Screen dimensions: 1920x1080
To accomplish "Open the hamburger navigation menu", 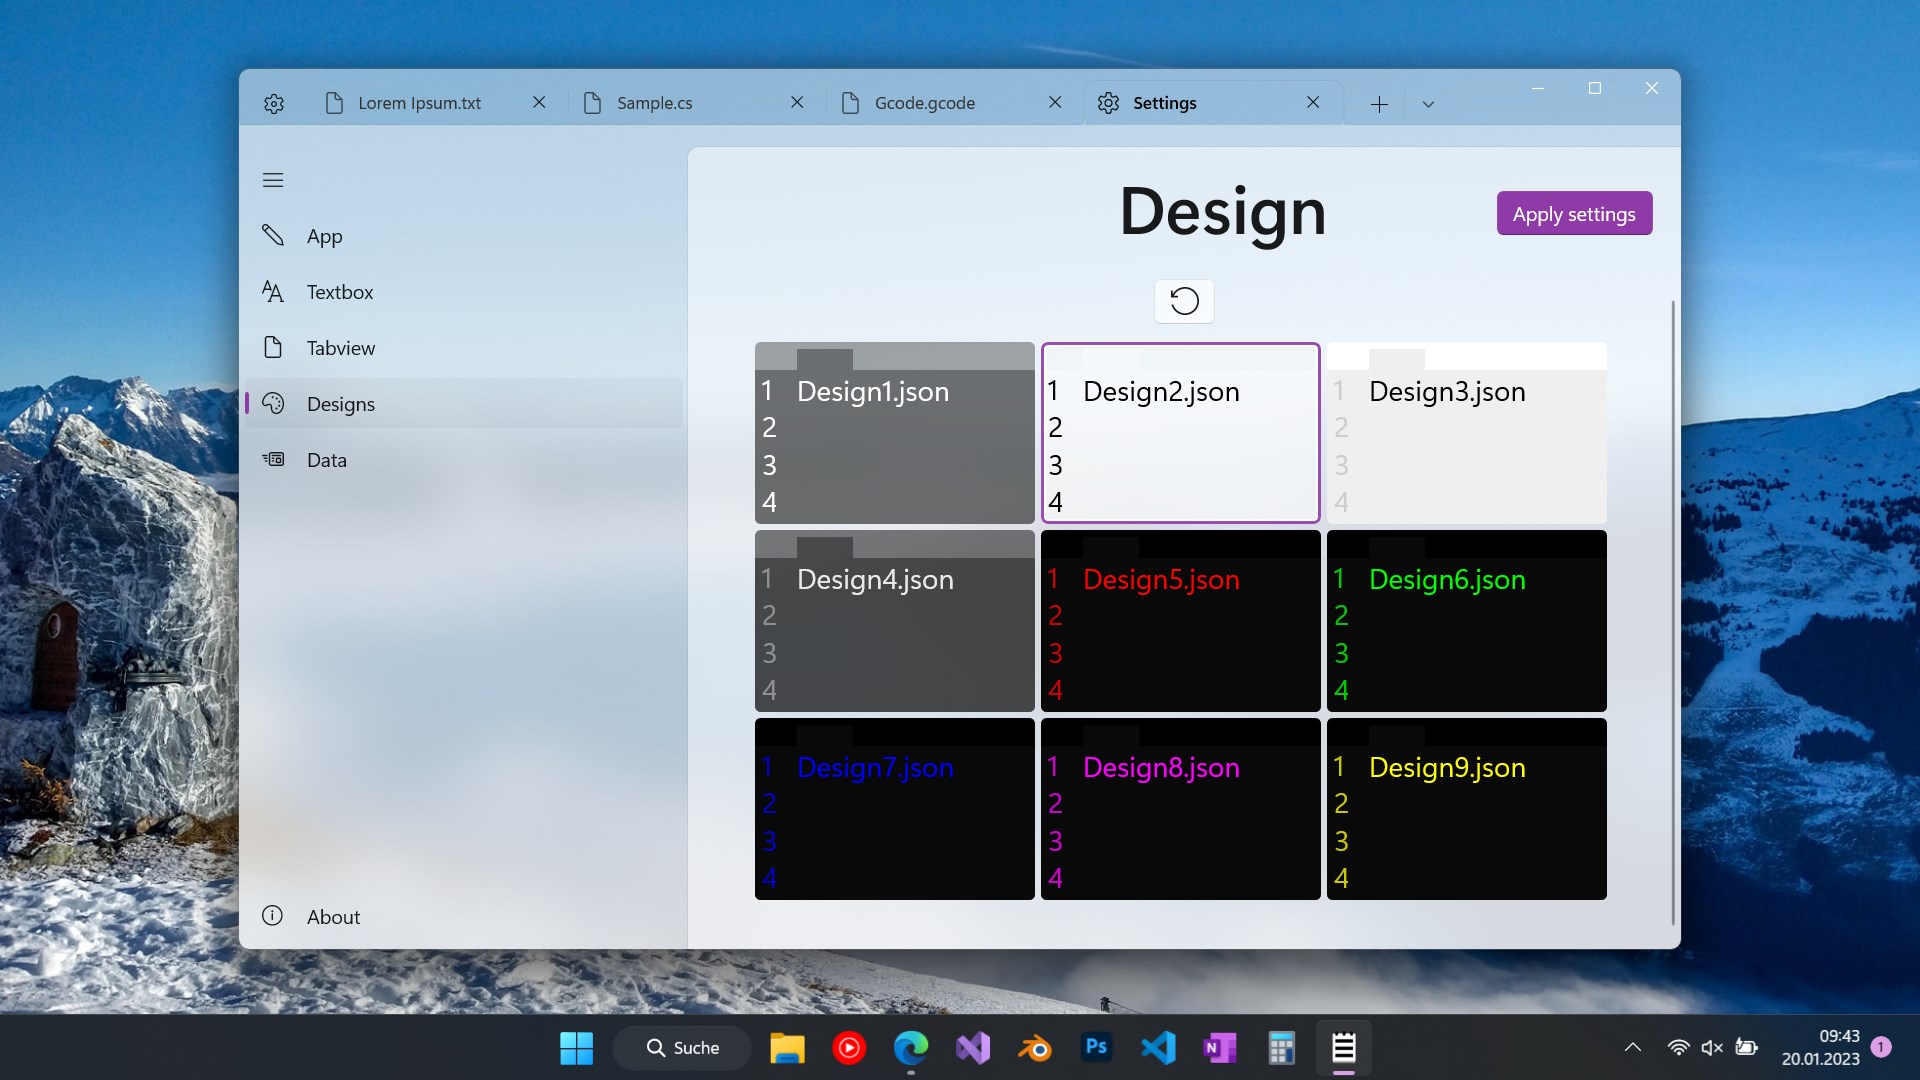I will click(x=273, y=180).
